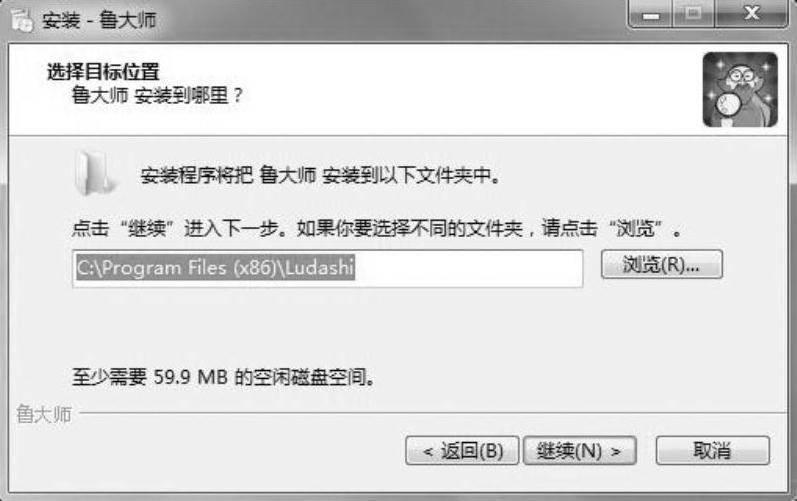Click the 安装程序将把 鲁大师 安装到以下文件夹中 message
Image resolution: width=797 pixels, height=501 pixels.
tap(320, 176)
